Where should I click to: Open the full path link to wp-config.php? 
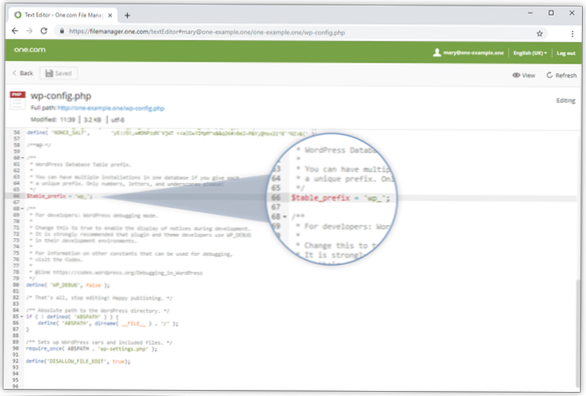point(111,108)
